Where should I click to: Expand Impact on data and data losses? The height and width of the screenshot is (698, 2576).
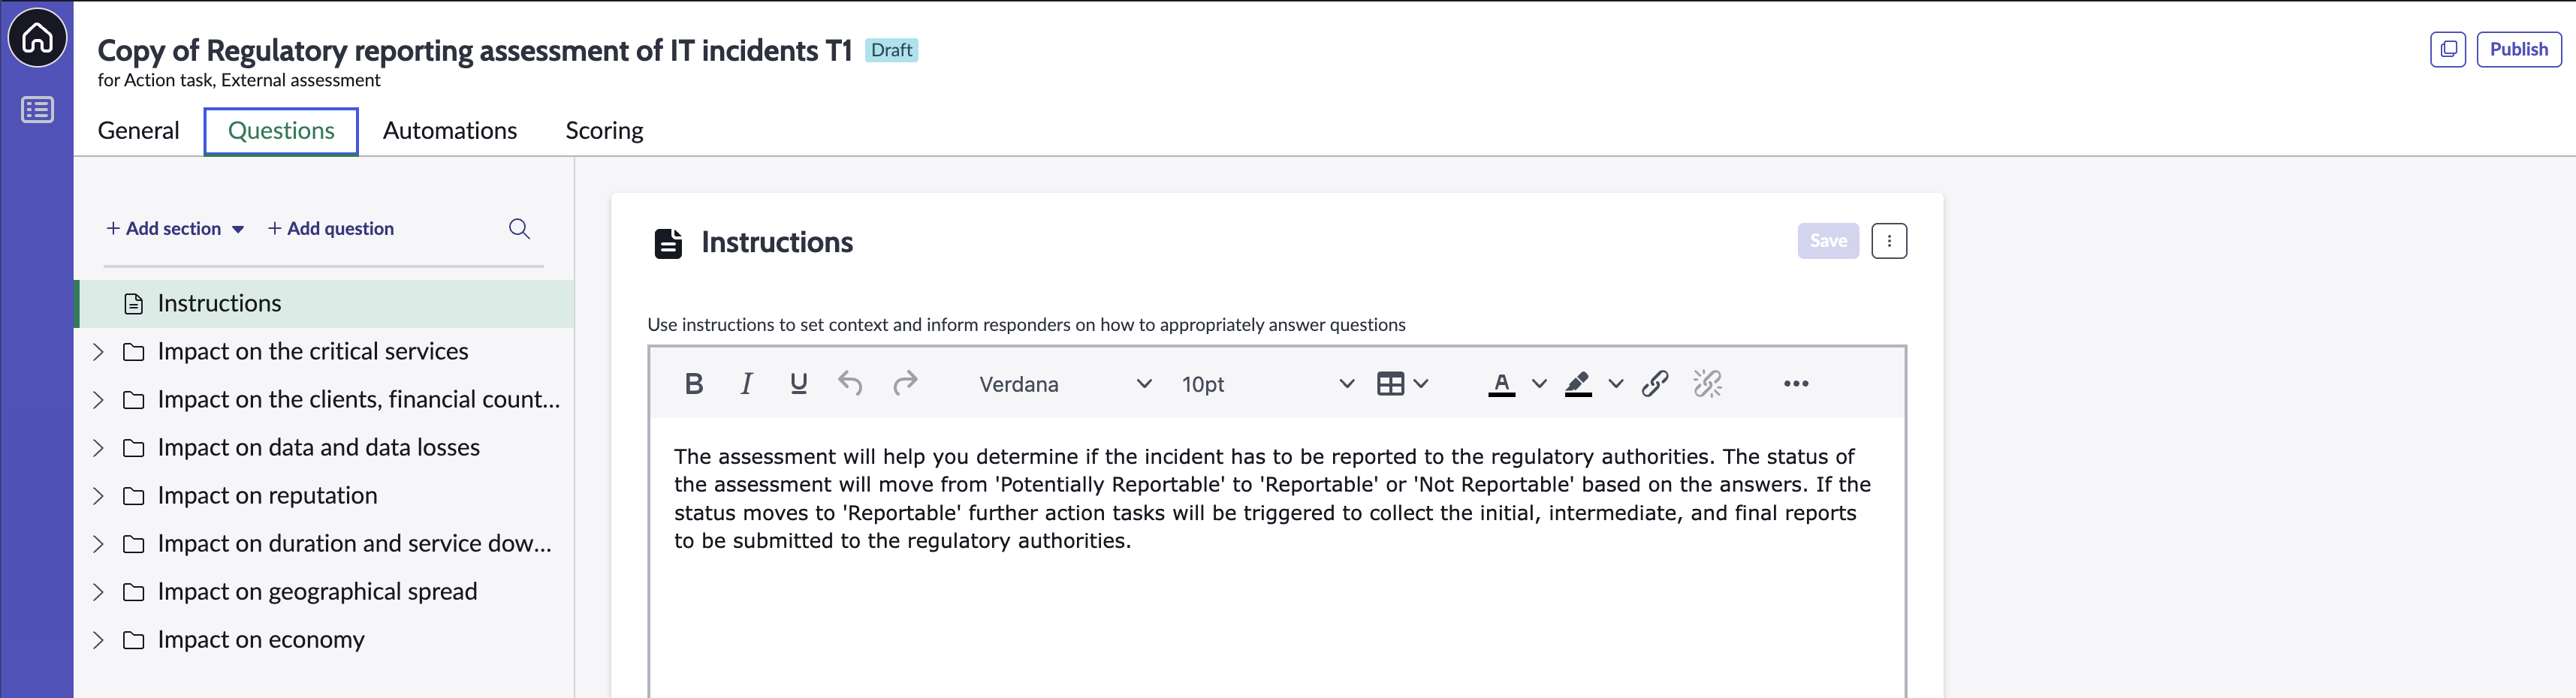coord(98,448)
